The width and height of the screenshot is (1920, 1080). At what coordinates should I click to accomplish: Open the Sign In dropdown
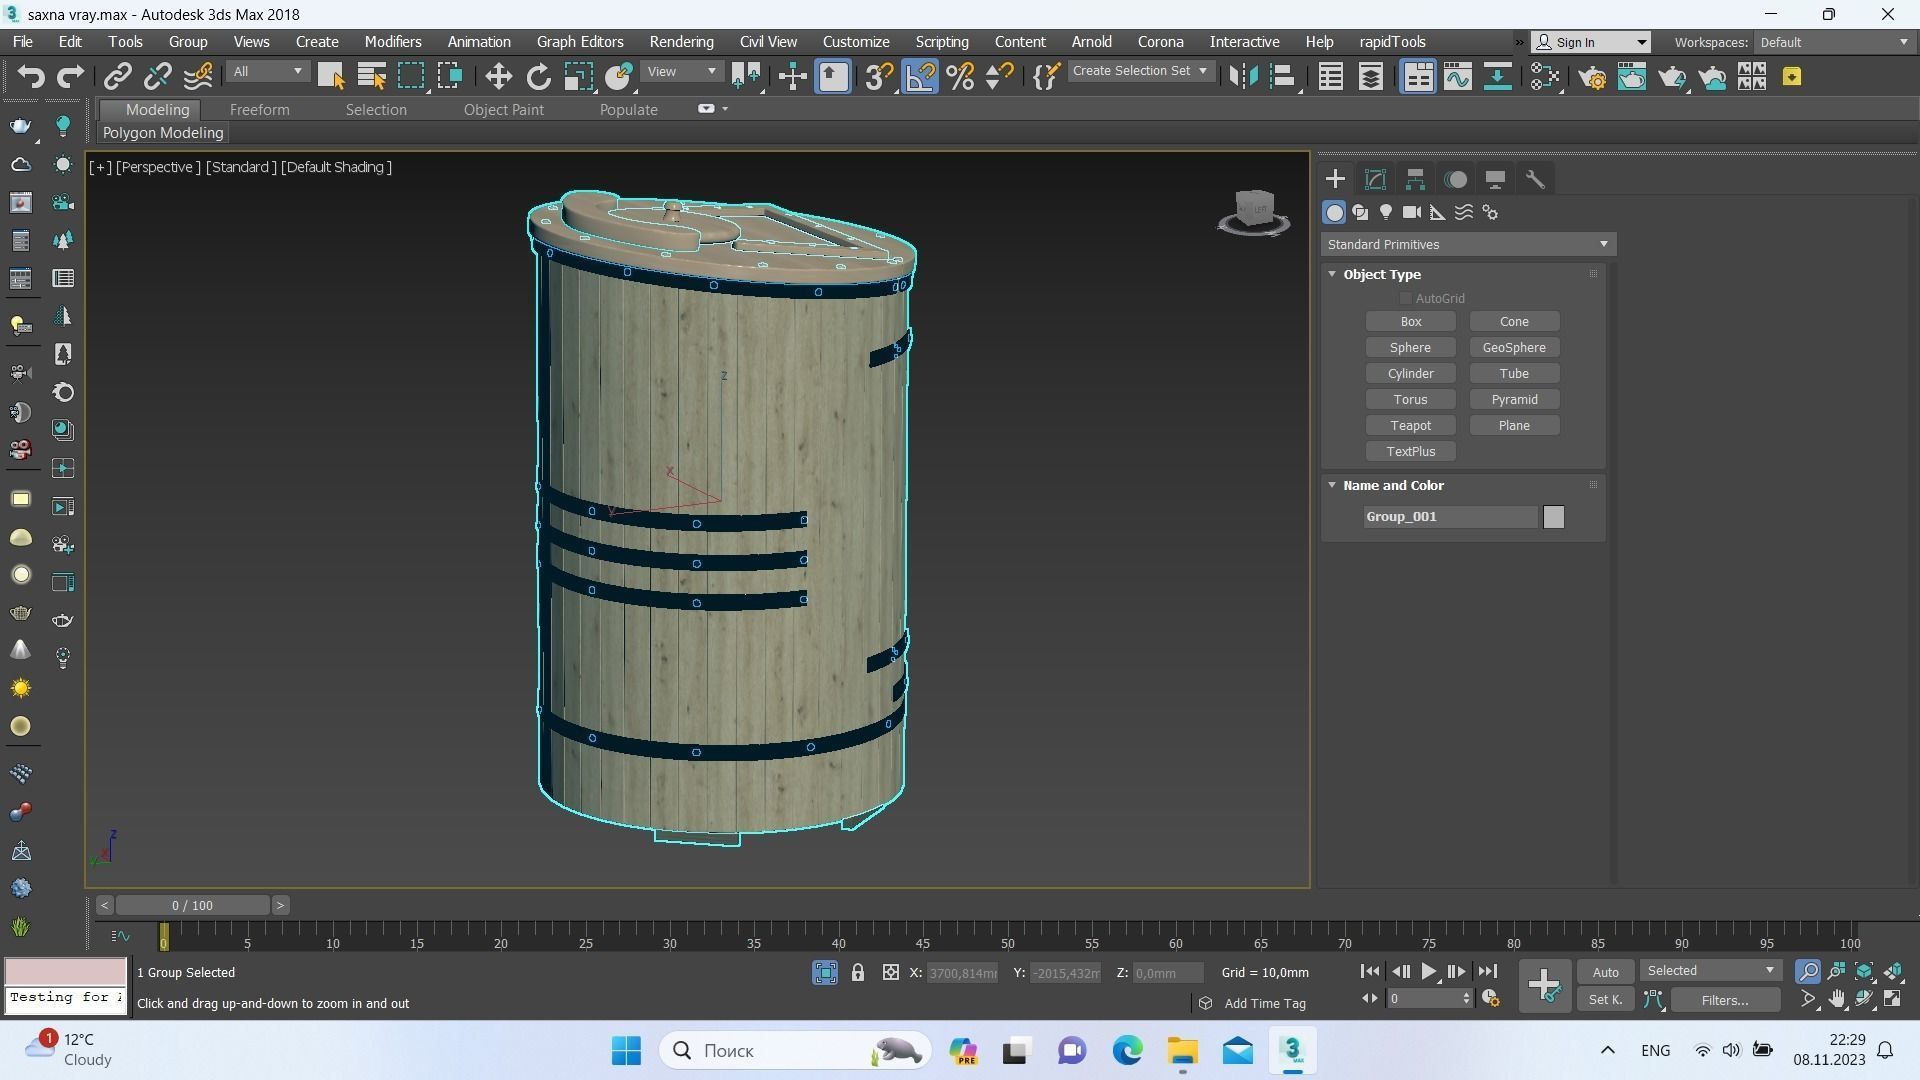[x=1591, y=42]
